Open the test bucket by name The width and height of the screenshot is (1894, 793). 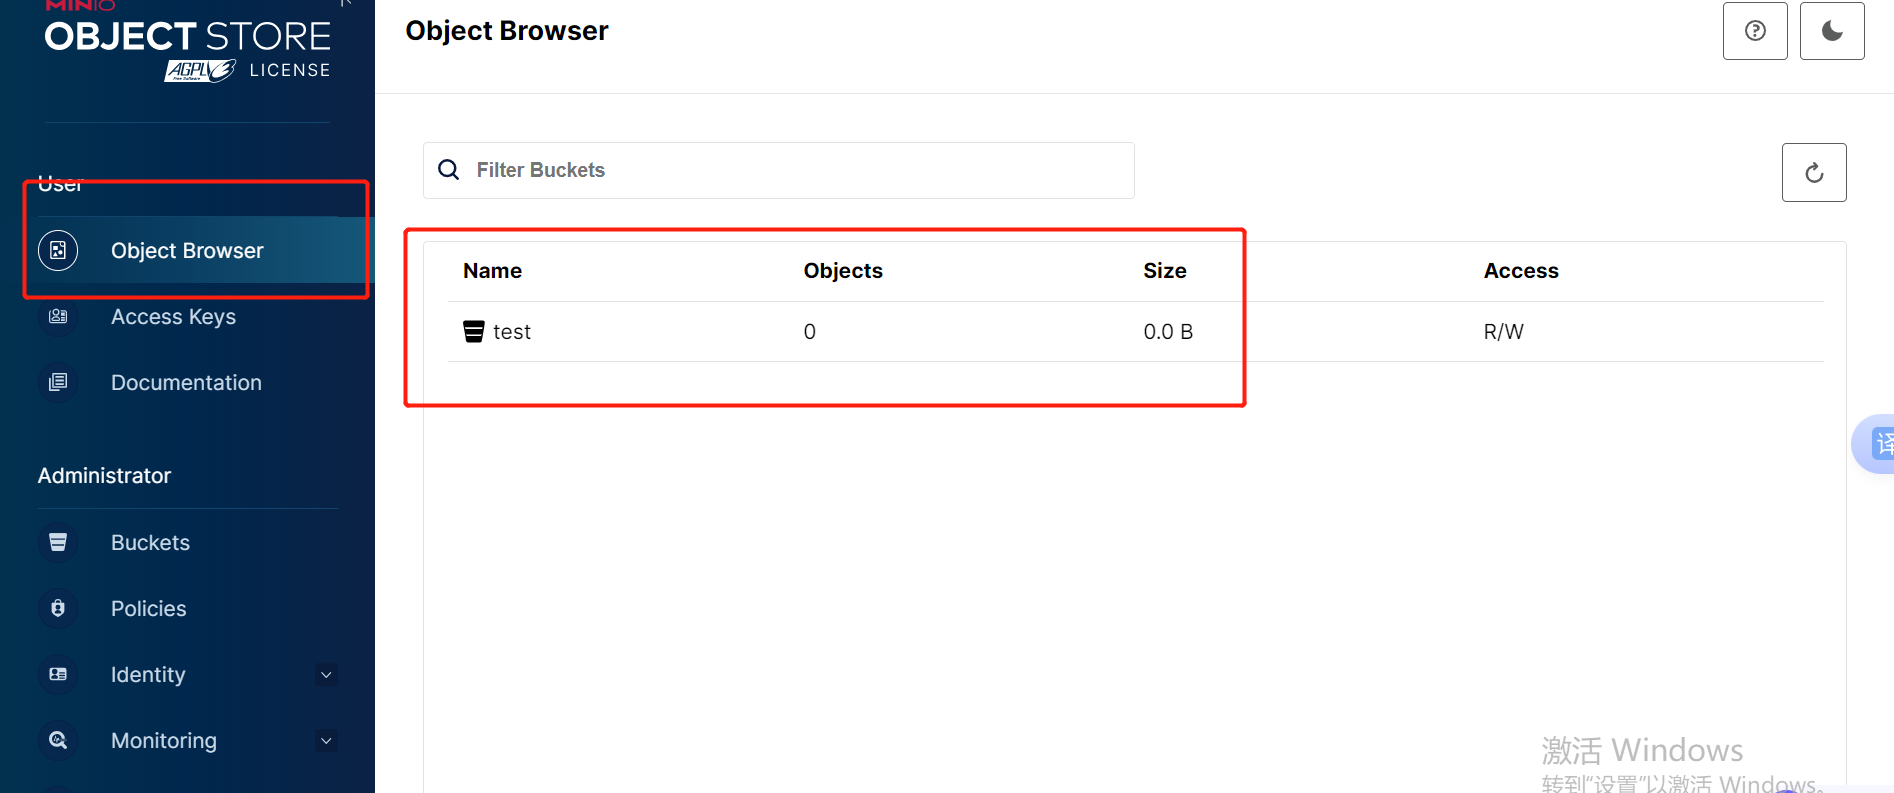(512, 332)
